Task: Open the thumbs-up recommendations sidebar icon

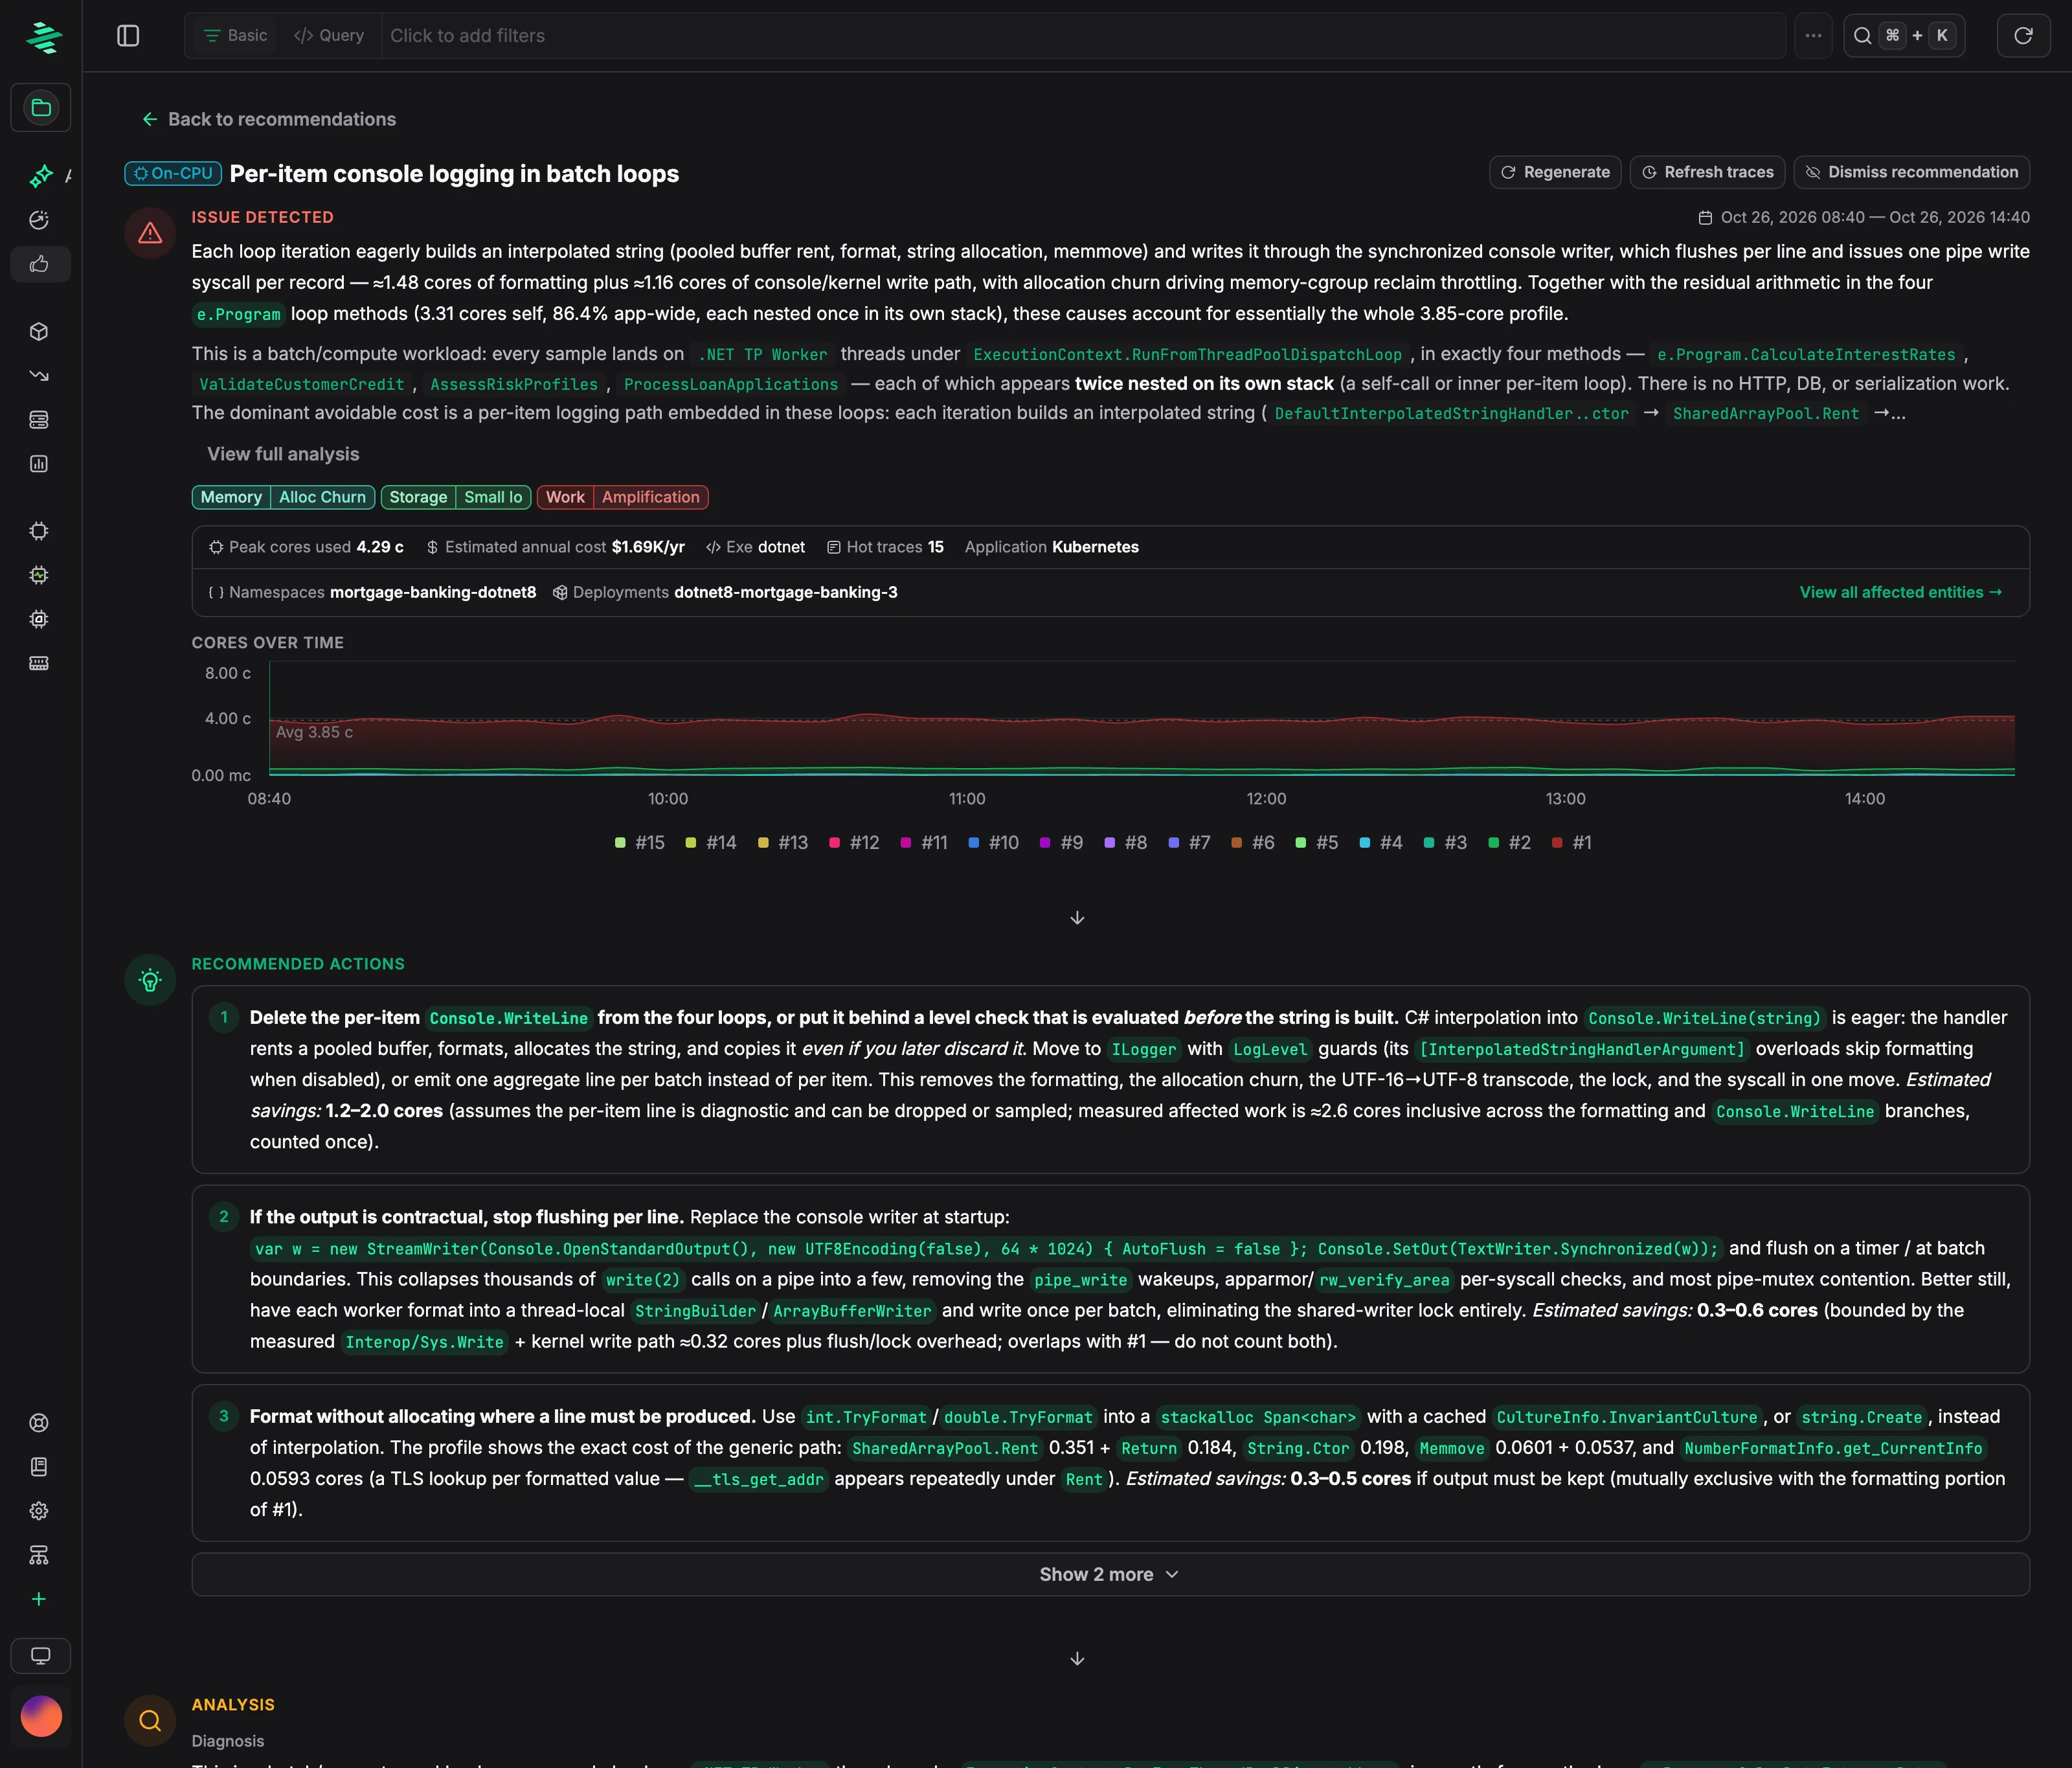Action: [39, 264]
